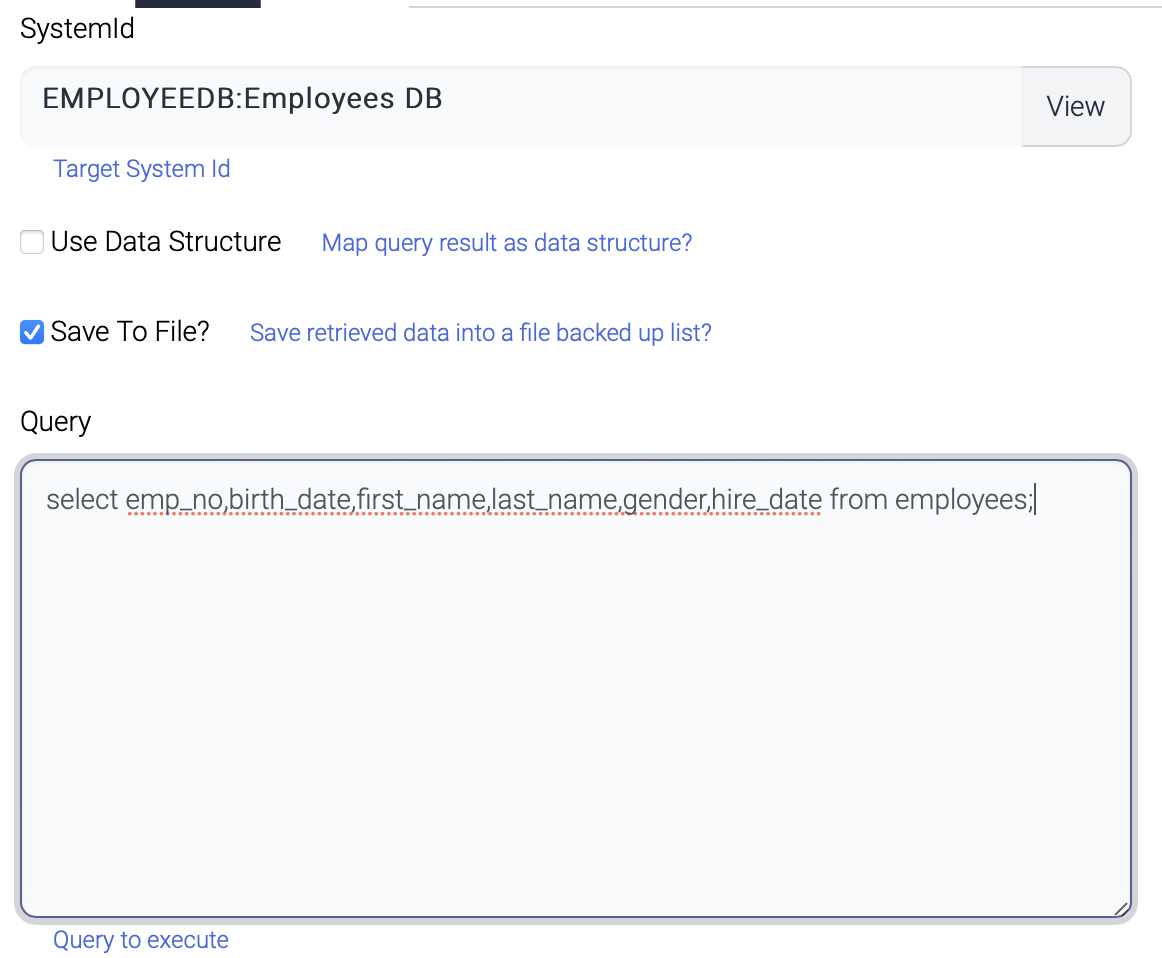
Task: Focus the EMPLOYEEDB:Employees DB system field
Action: [x=520, y=106]
